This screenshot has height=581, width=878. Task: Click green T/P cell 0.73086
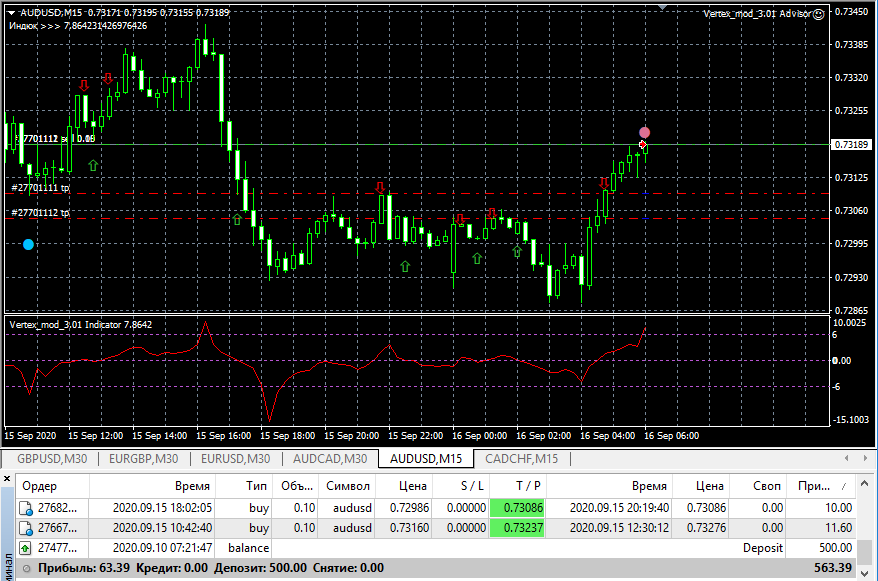point(516,507)
